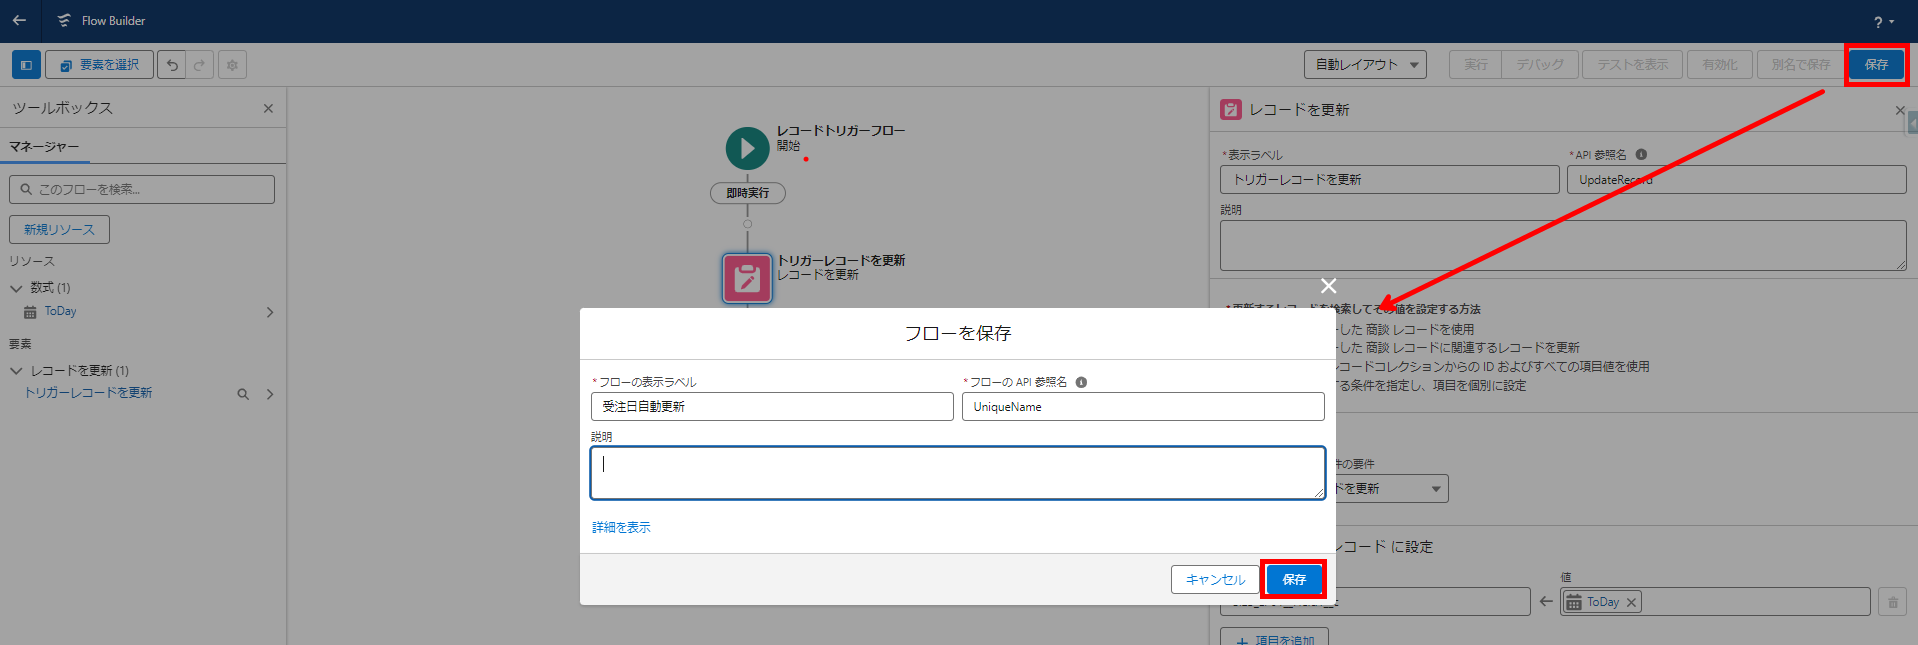This screenshot has height=645, width=1918.
Task: Click the 有効化 button
Action: (1720, 65)
